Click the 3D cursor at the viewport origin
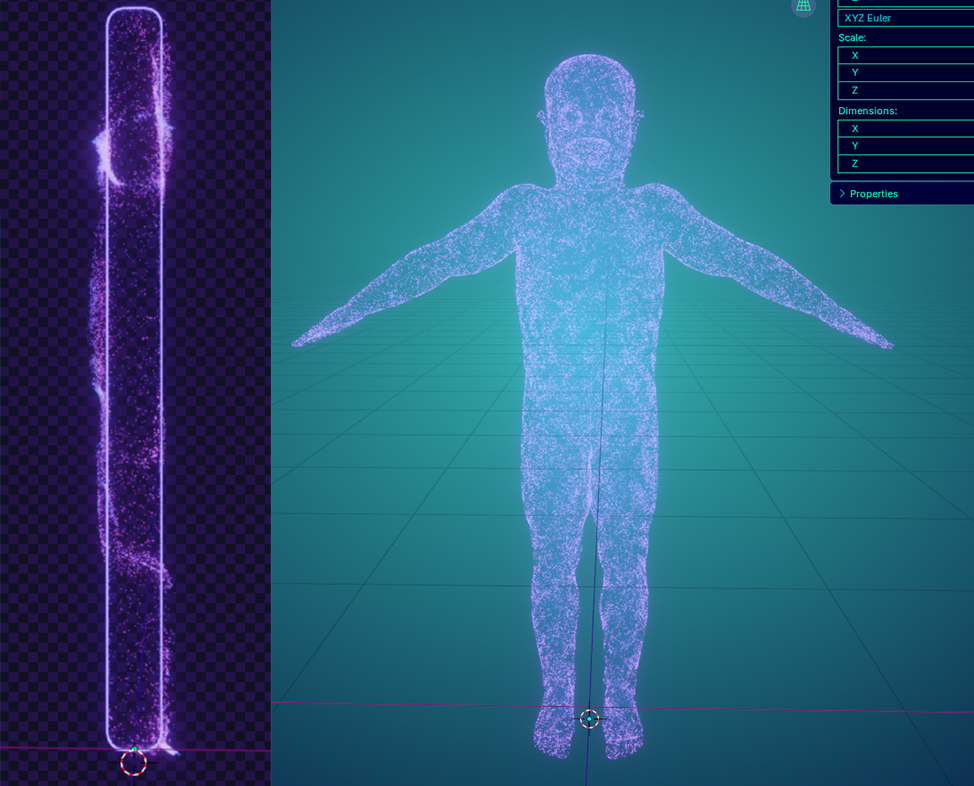Screen dimensions: 974x786 tap(590, 718)
